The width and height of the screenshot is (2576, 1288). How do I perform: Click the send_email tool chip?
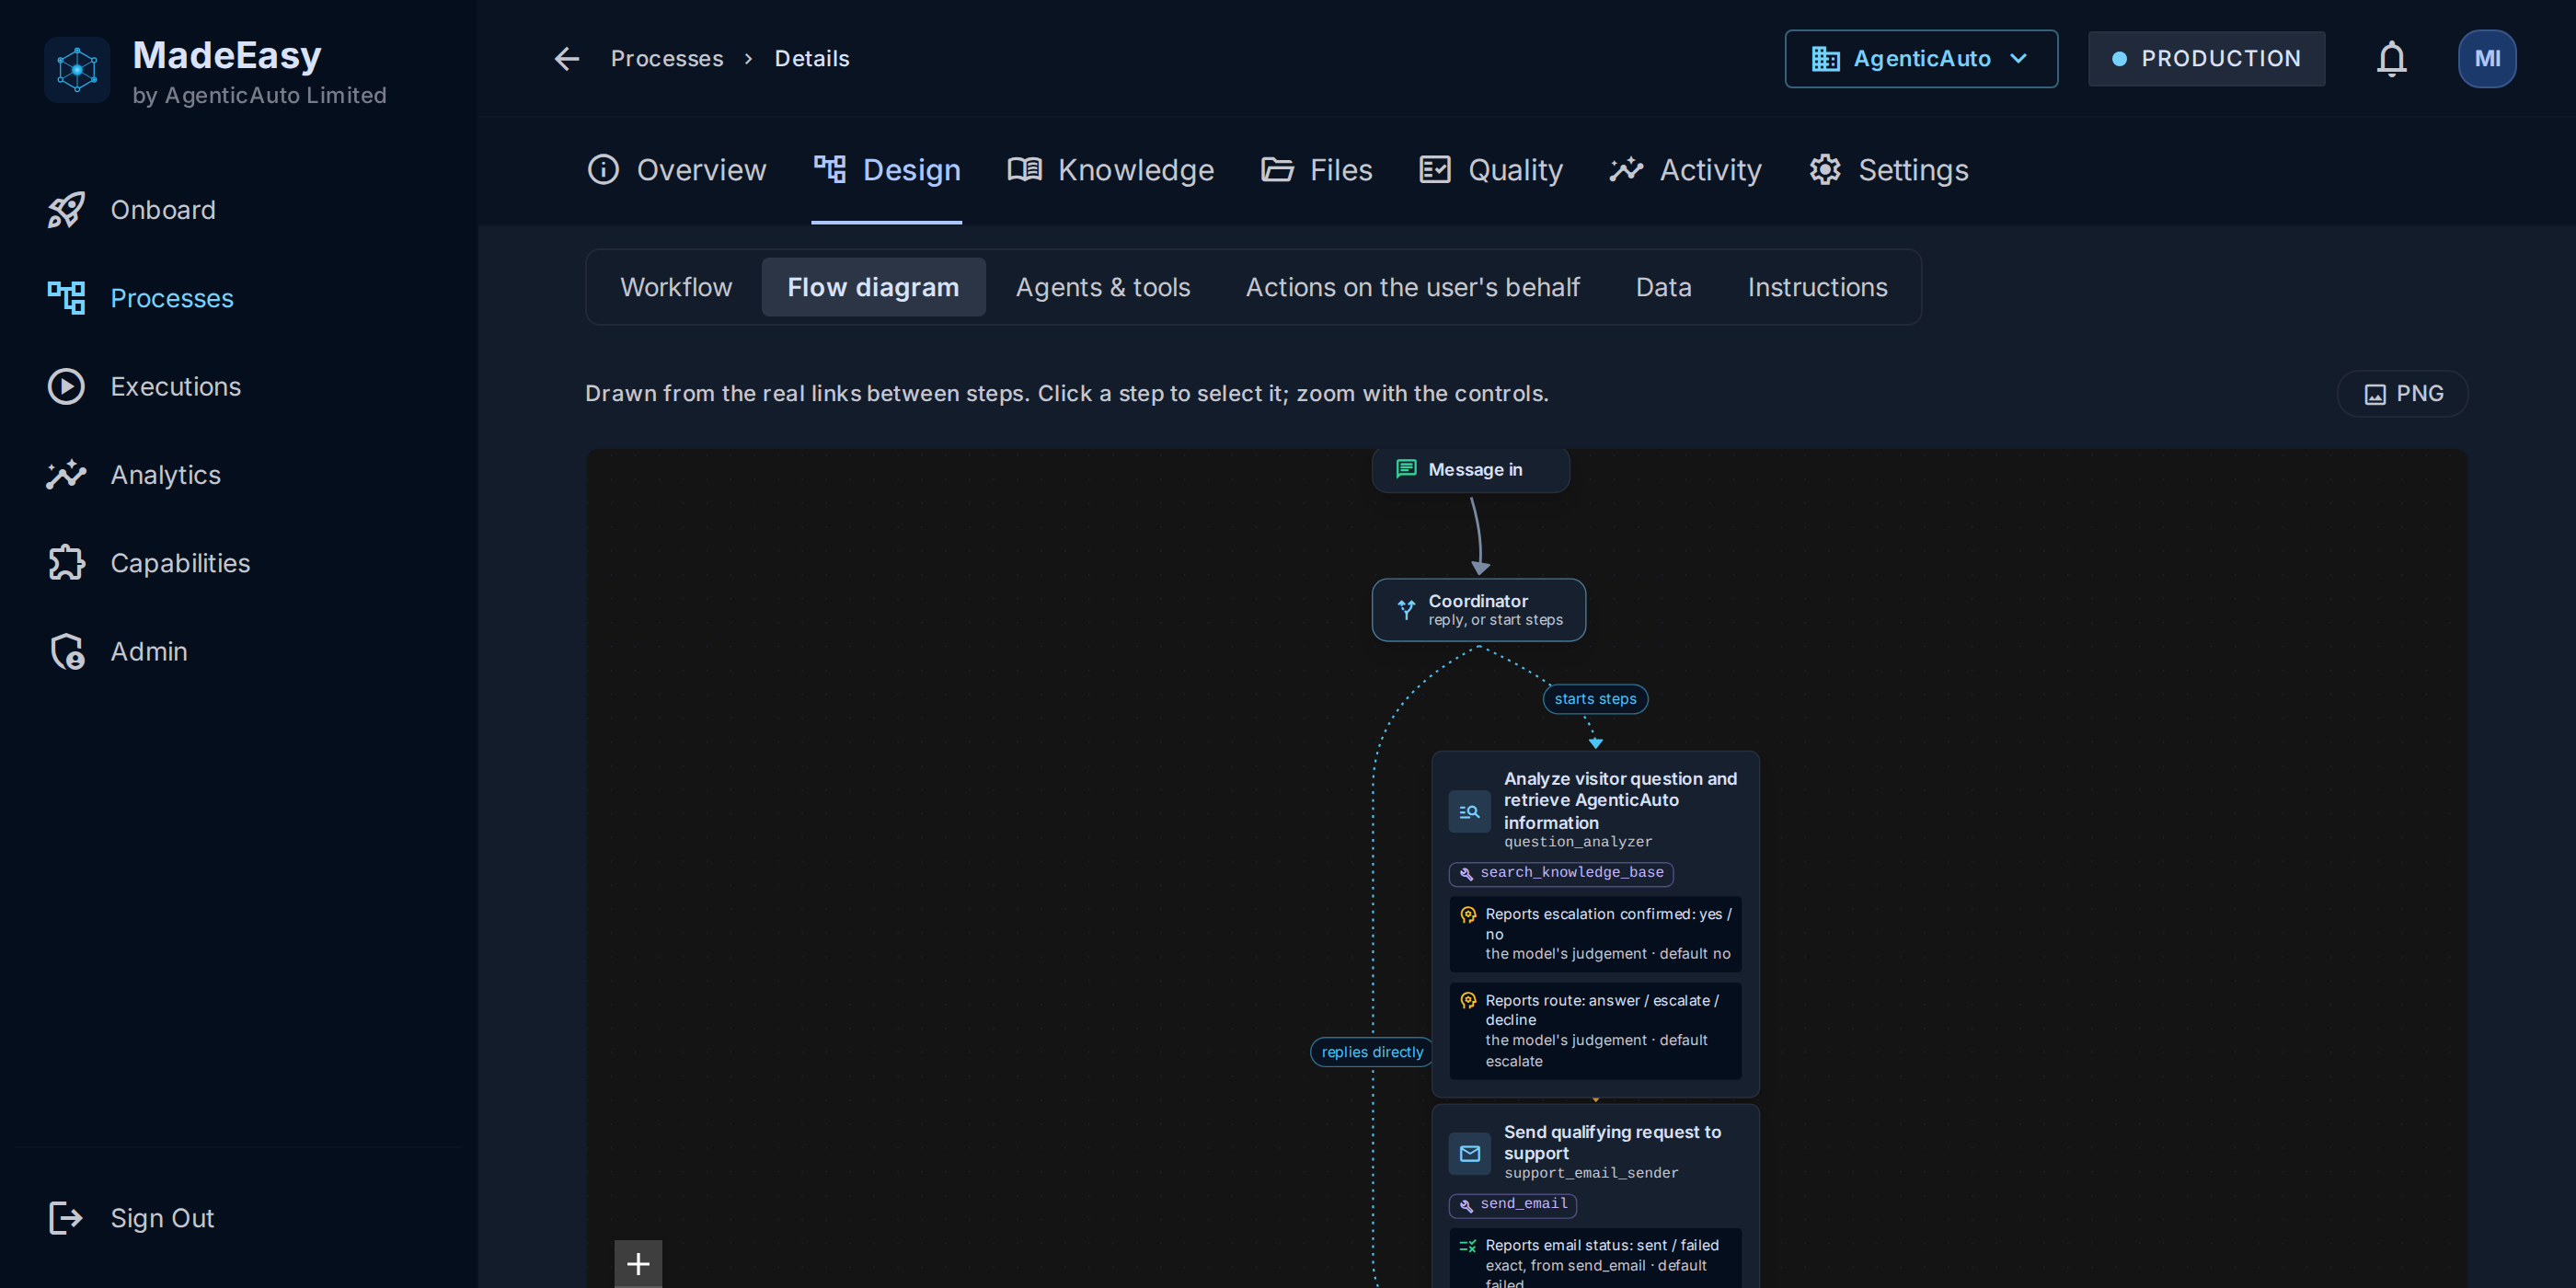pyautogui.click(x=1512, y=1205)
